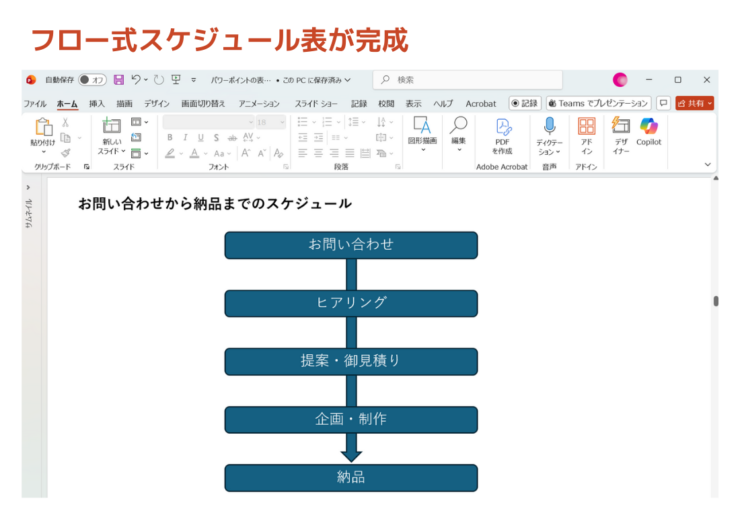
Task: Click the text highlight color pen
Action: [170, 153]
